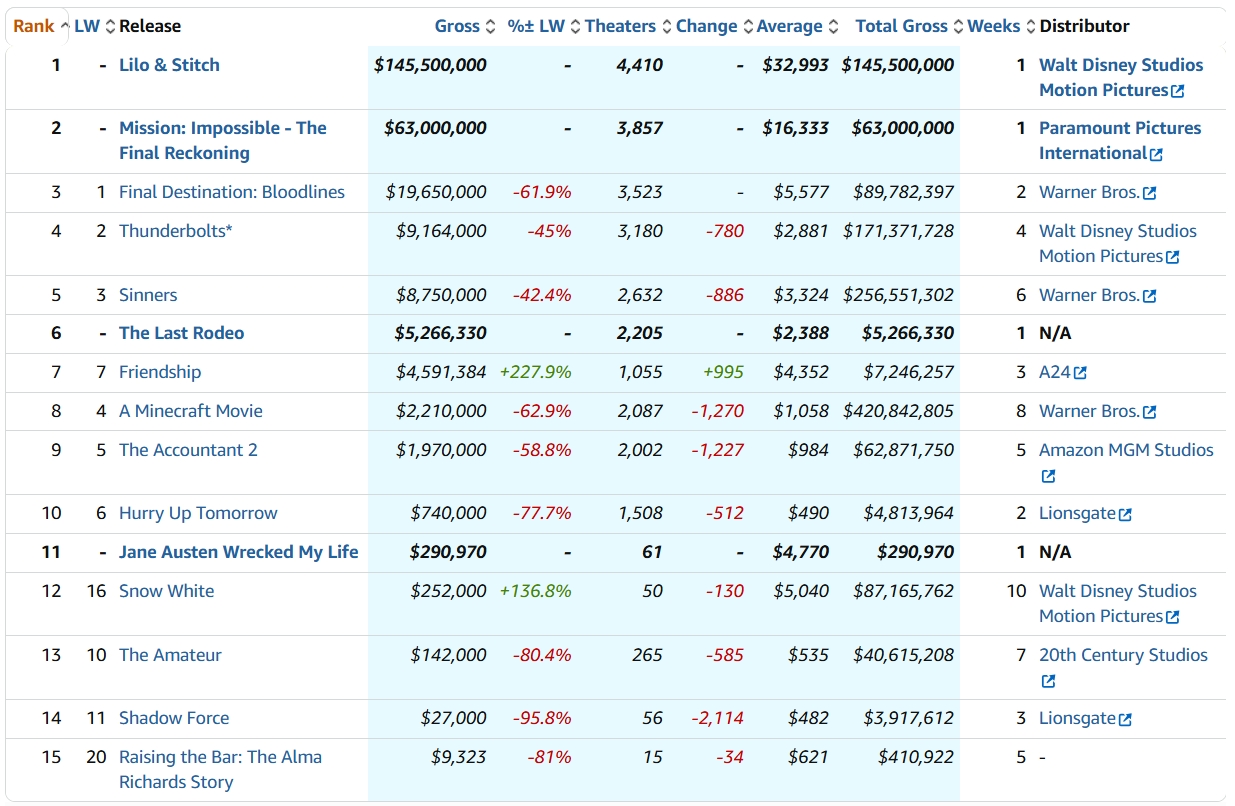
Task: Open the Thunderbolts* release link
Action: click(x=176, y=231)
